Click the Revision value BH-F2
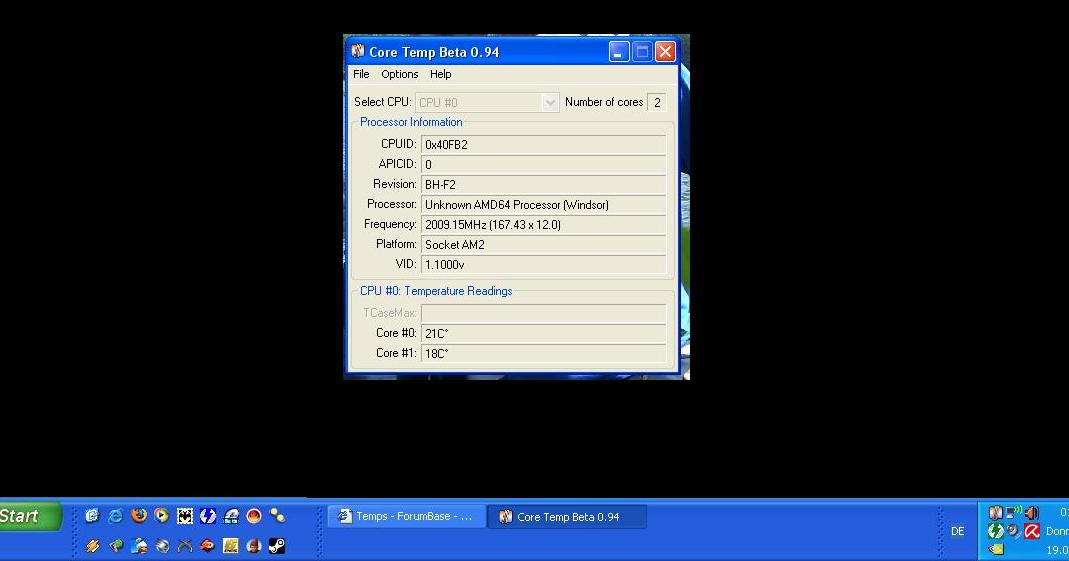Screen dimensions: 1069x561 point(543,185)
